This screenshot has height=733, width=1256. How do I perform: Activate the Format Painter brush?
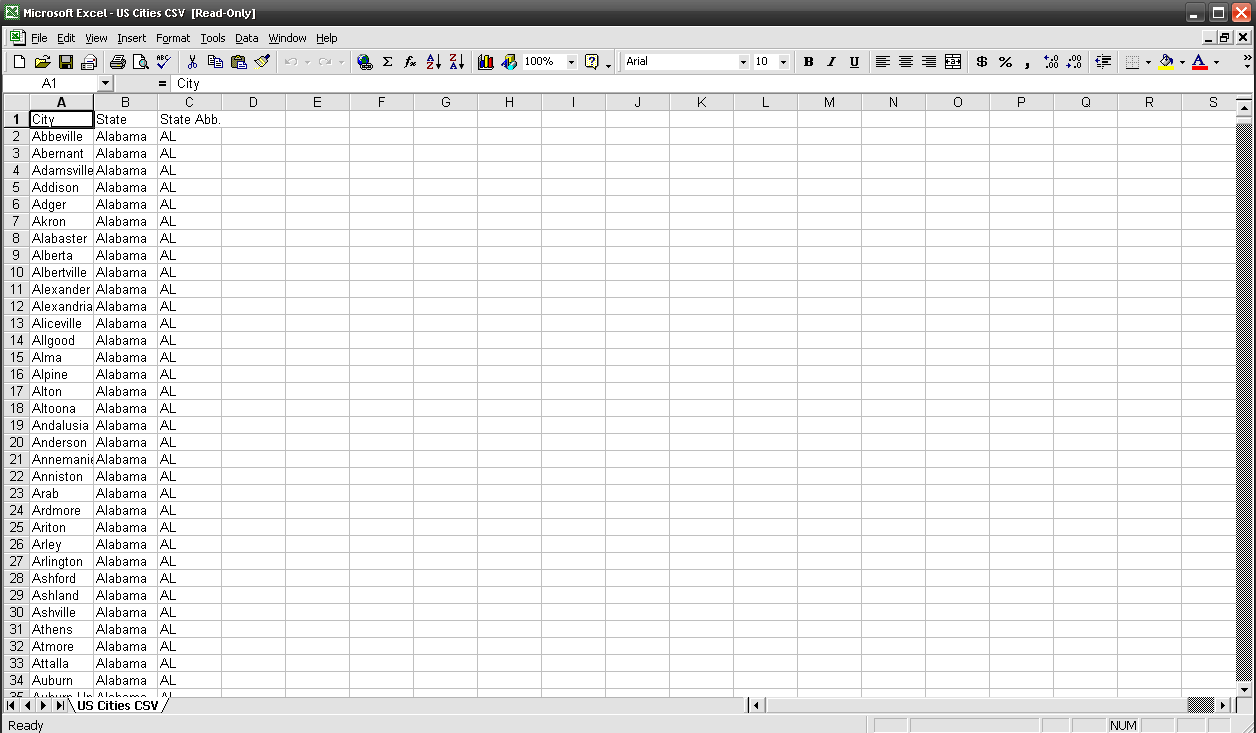pyautogui.click(x=262, y=62)
